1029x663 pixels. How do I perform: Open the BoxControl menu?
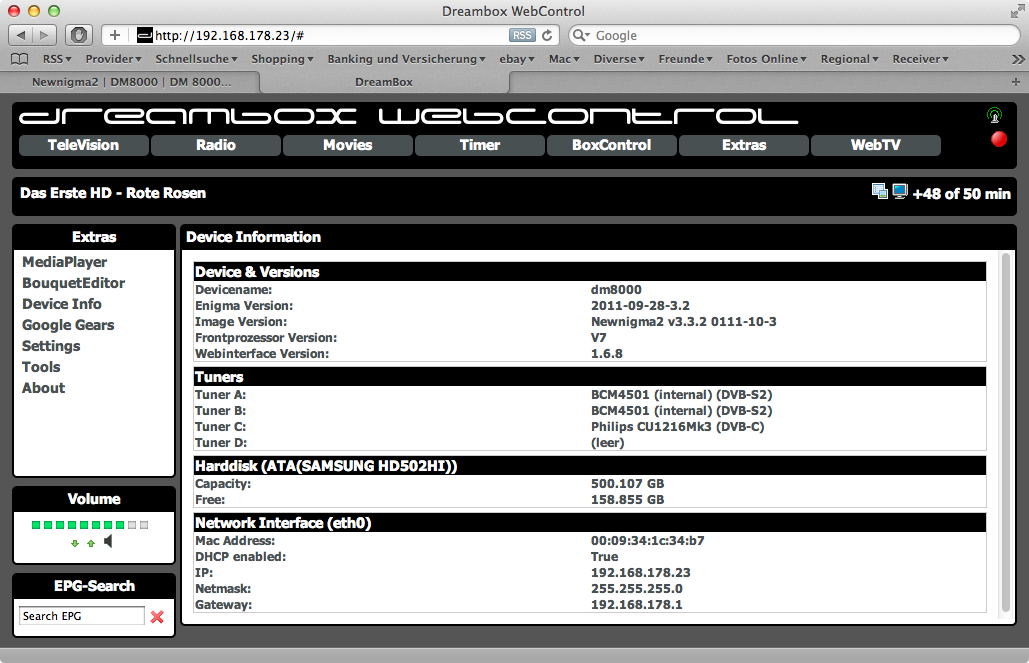[x=611, y=145]
